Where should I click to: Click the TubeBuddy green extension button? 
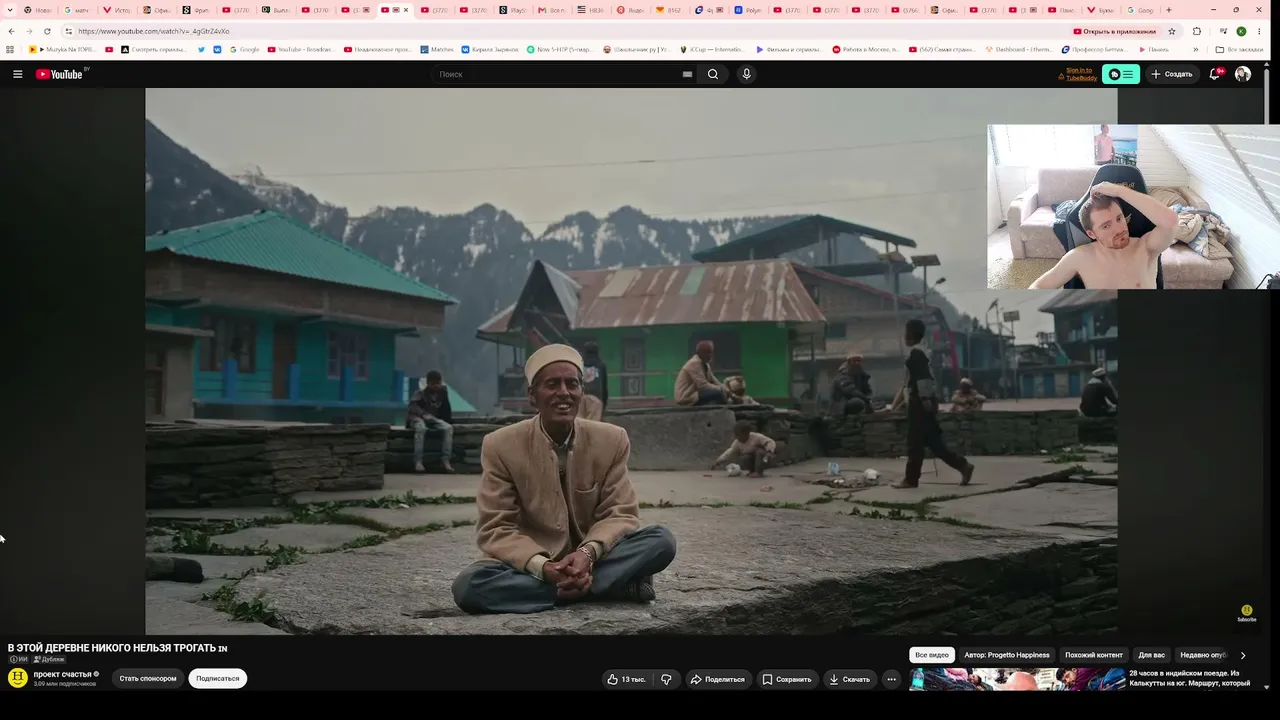coord(1121,74)
